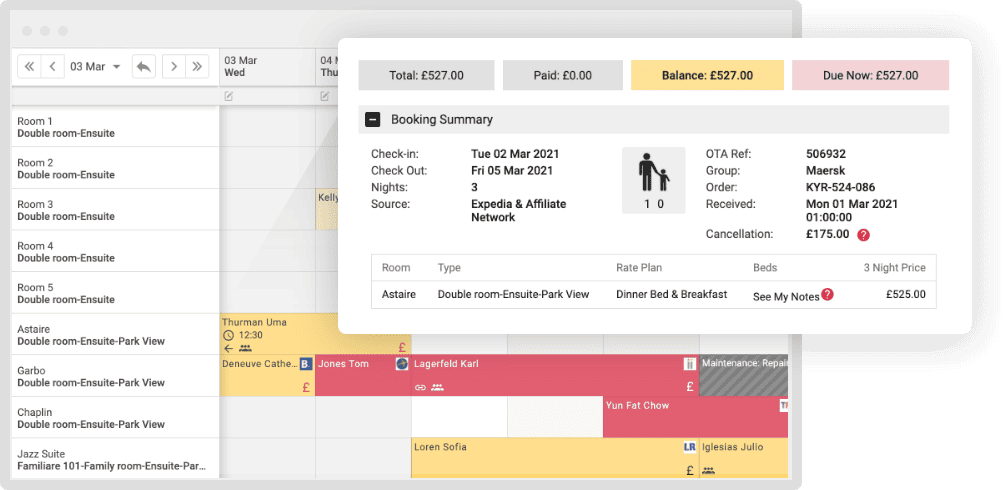Viewport: 1004px width, 490px height.
Task: Click the 03 Mar Wed column header
Action: click(267, 67)
